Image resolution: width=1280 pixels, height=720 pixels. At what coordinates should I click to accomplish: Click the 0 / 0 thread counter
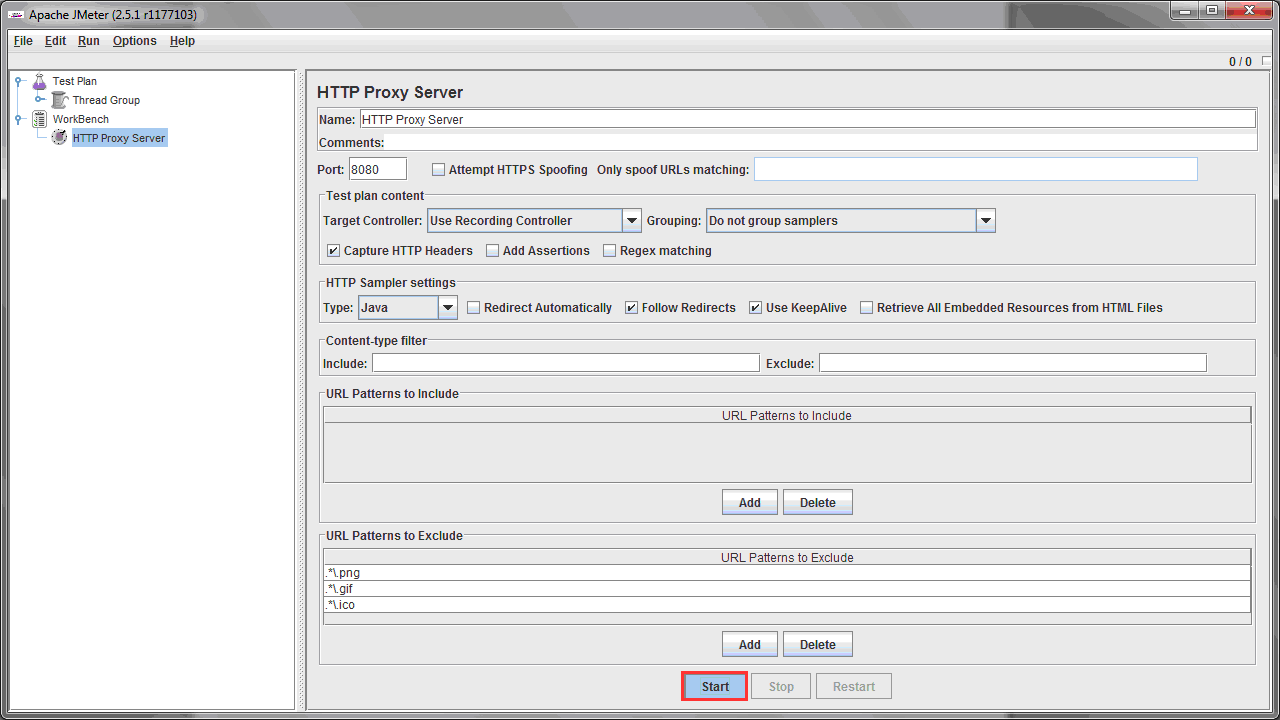[x=1240, y=62]
